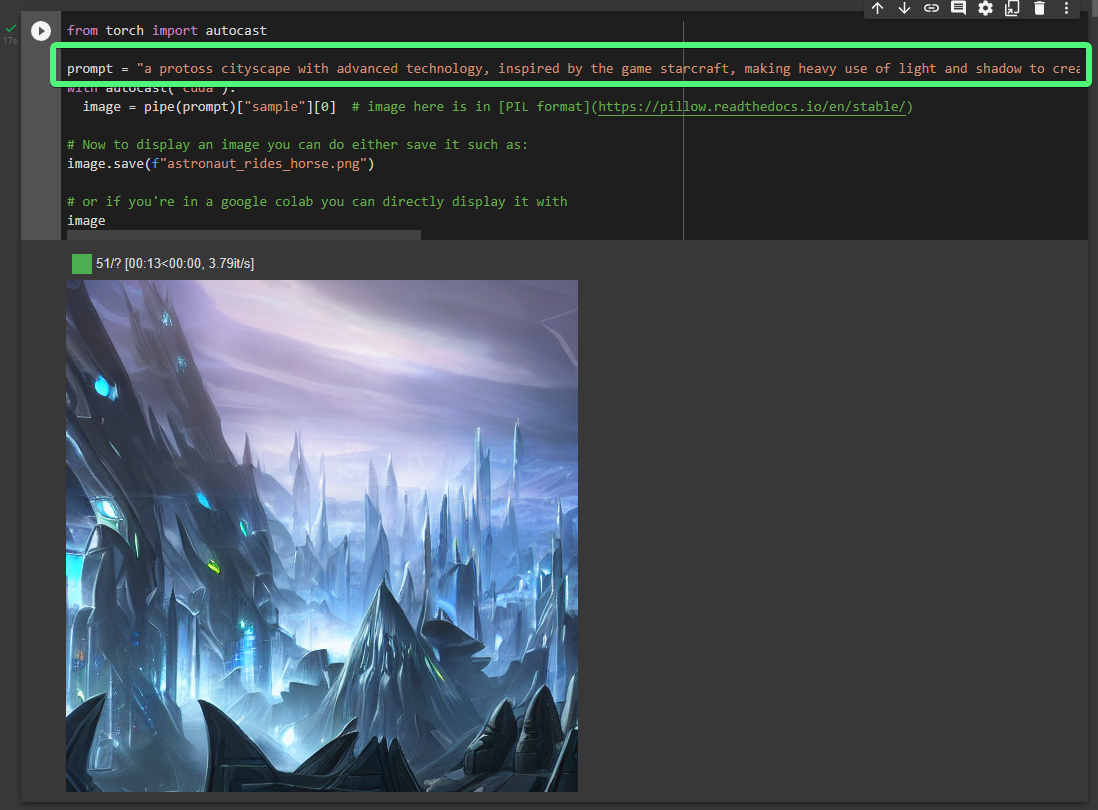Click the green execution checkmark status
The image size is (1098, 810).
tap(11, 29)
